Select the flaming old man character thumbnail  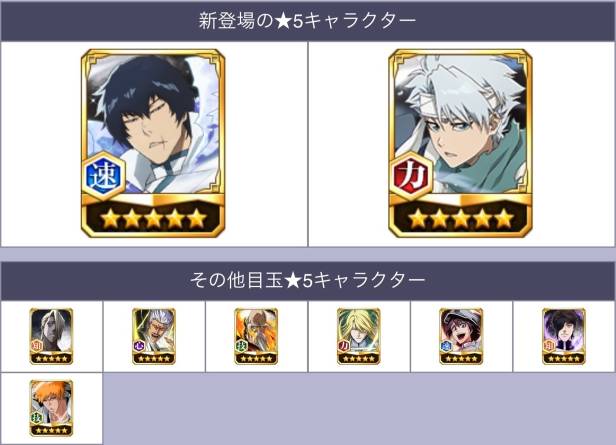(x=256, y=336)
